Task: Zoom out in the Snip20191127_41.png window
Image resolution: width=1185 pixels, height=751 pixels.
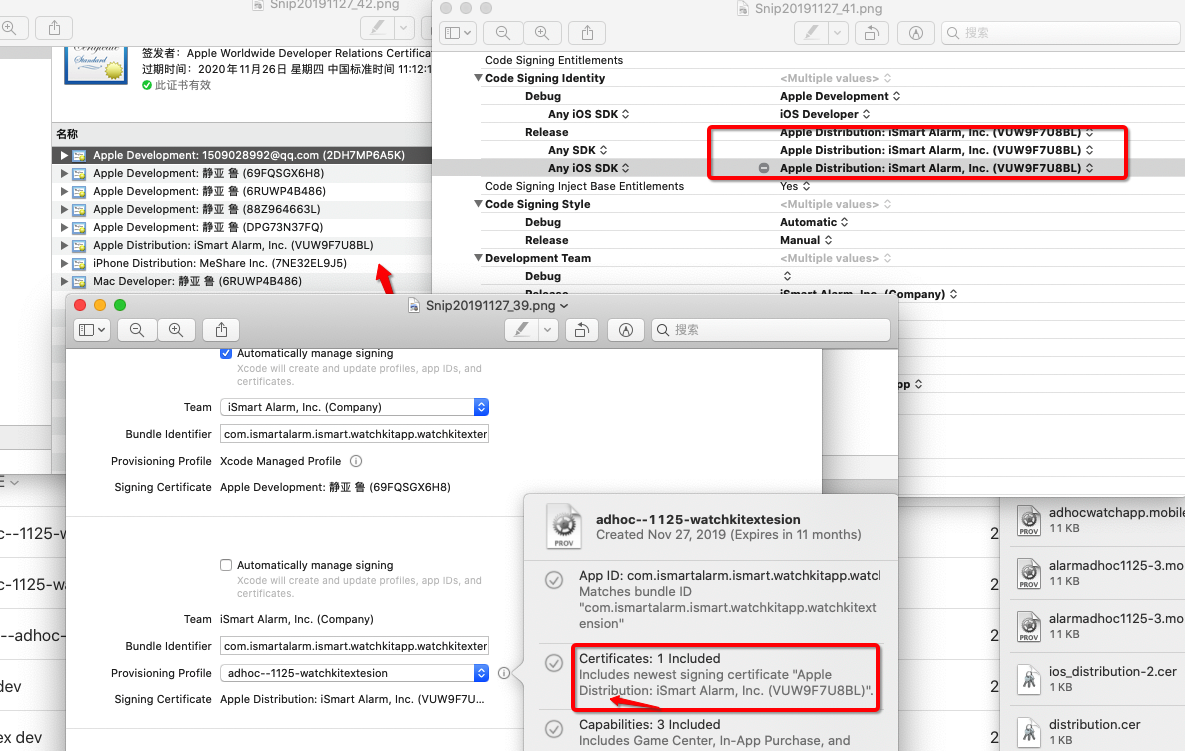Action: (503, 33)
